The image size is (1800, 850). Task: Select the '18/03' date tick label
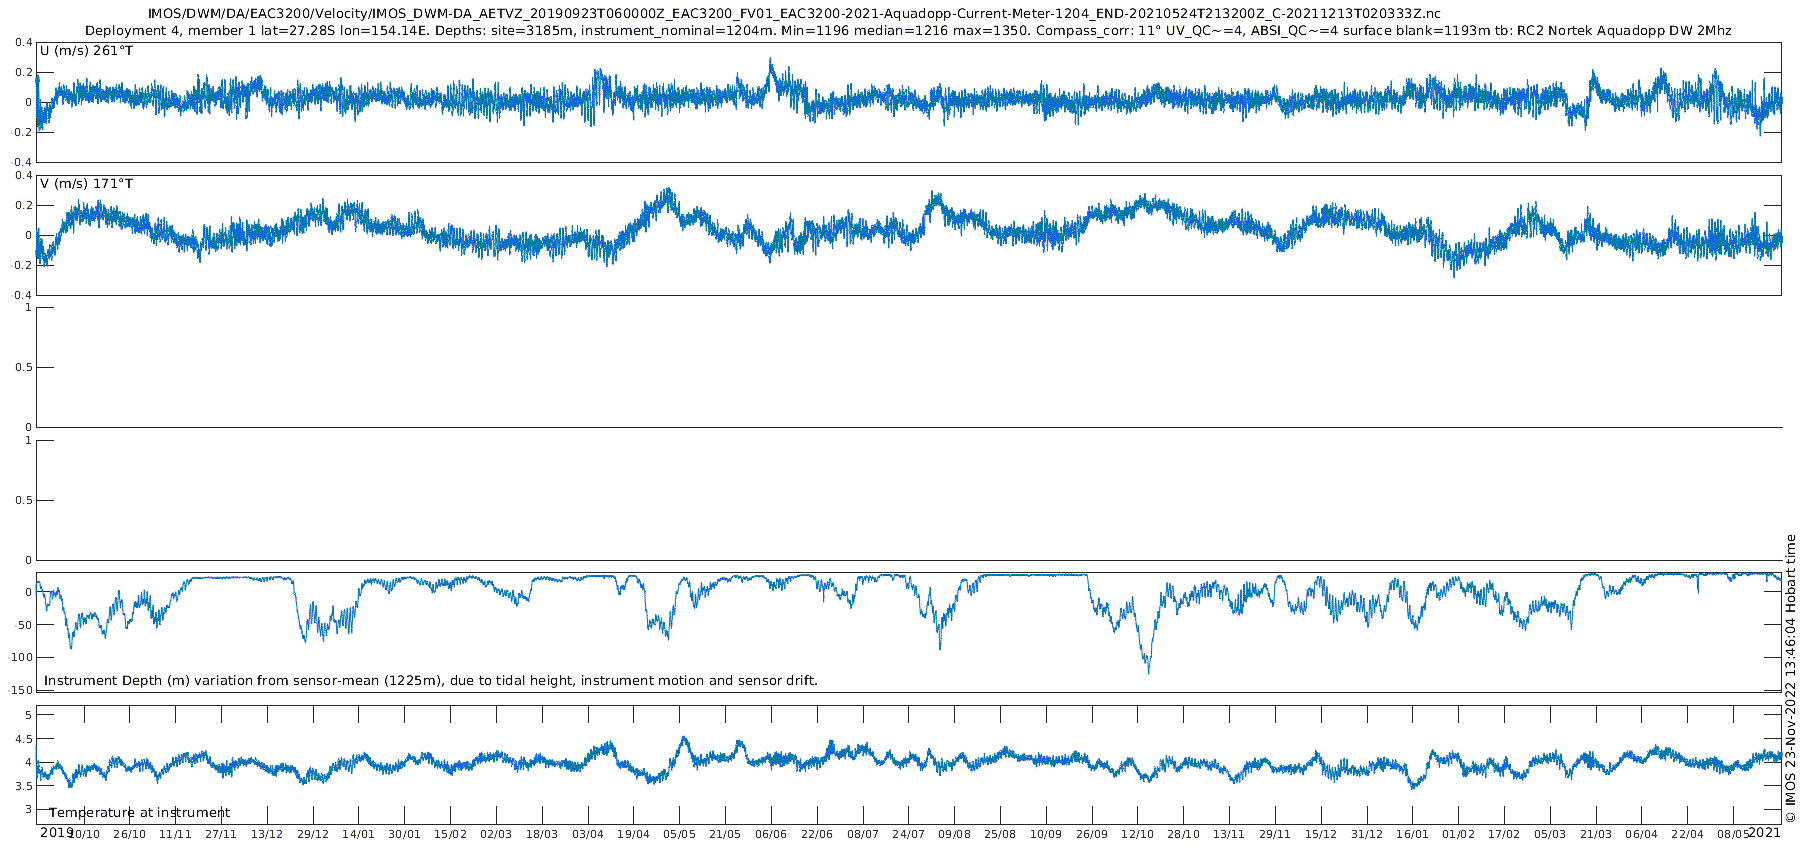click(x=542, y=834)
